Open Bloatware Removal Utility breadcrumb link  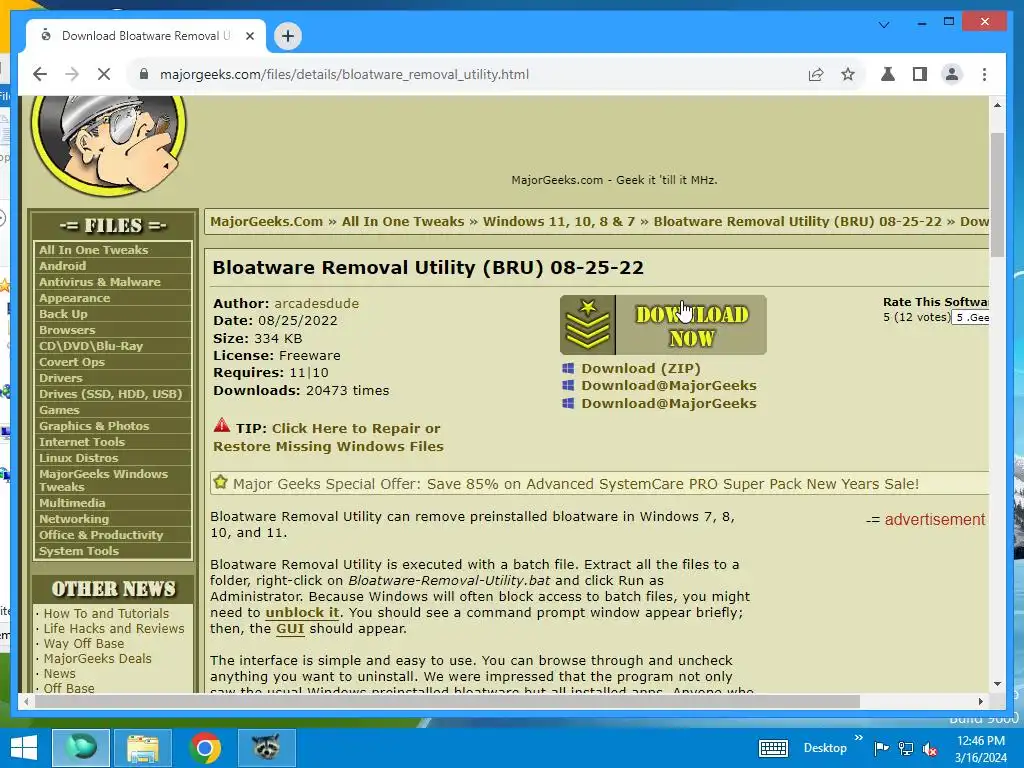[798, 221]
